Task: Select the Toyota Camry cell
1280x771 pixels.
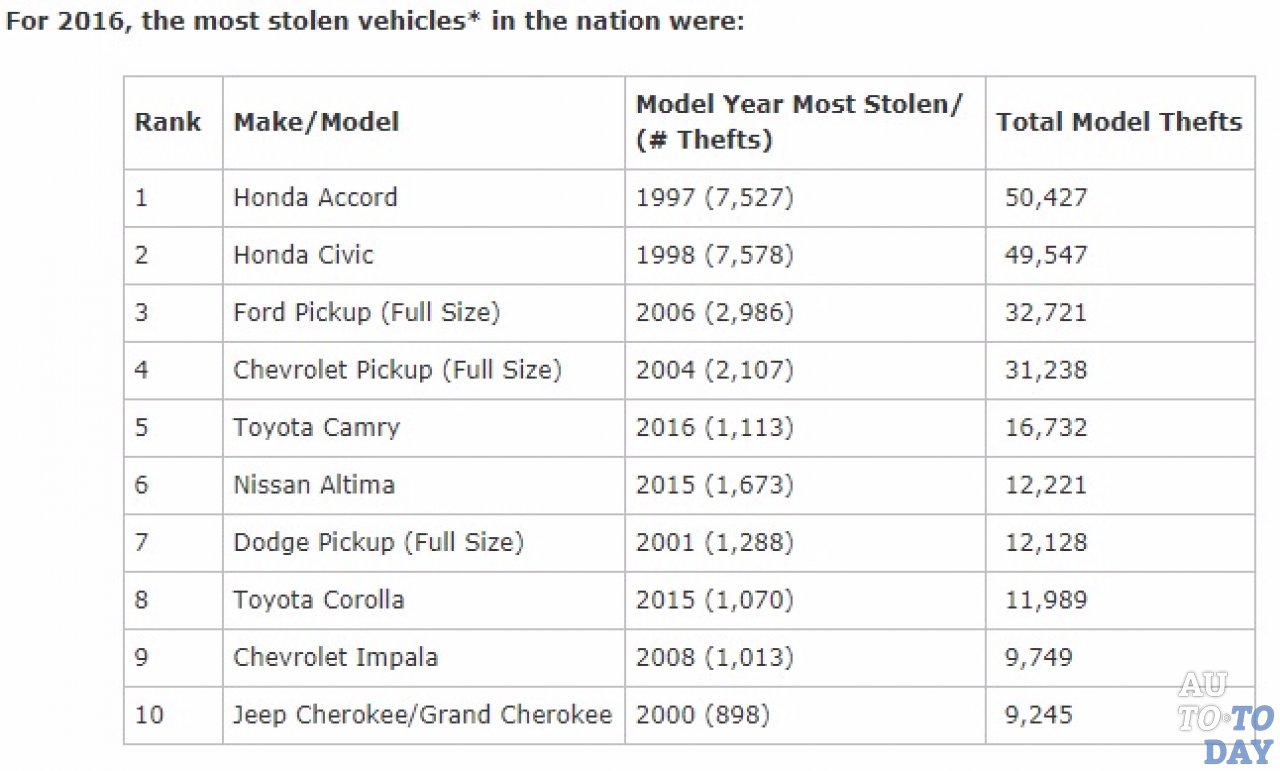Action: pos(316,427)
